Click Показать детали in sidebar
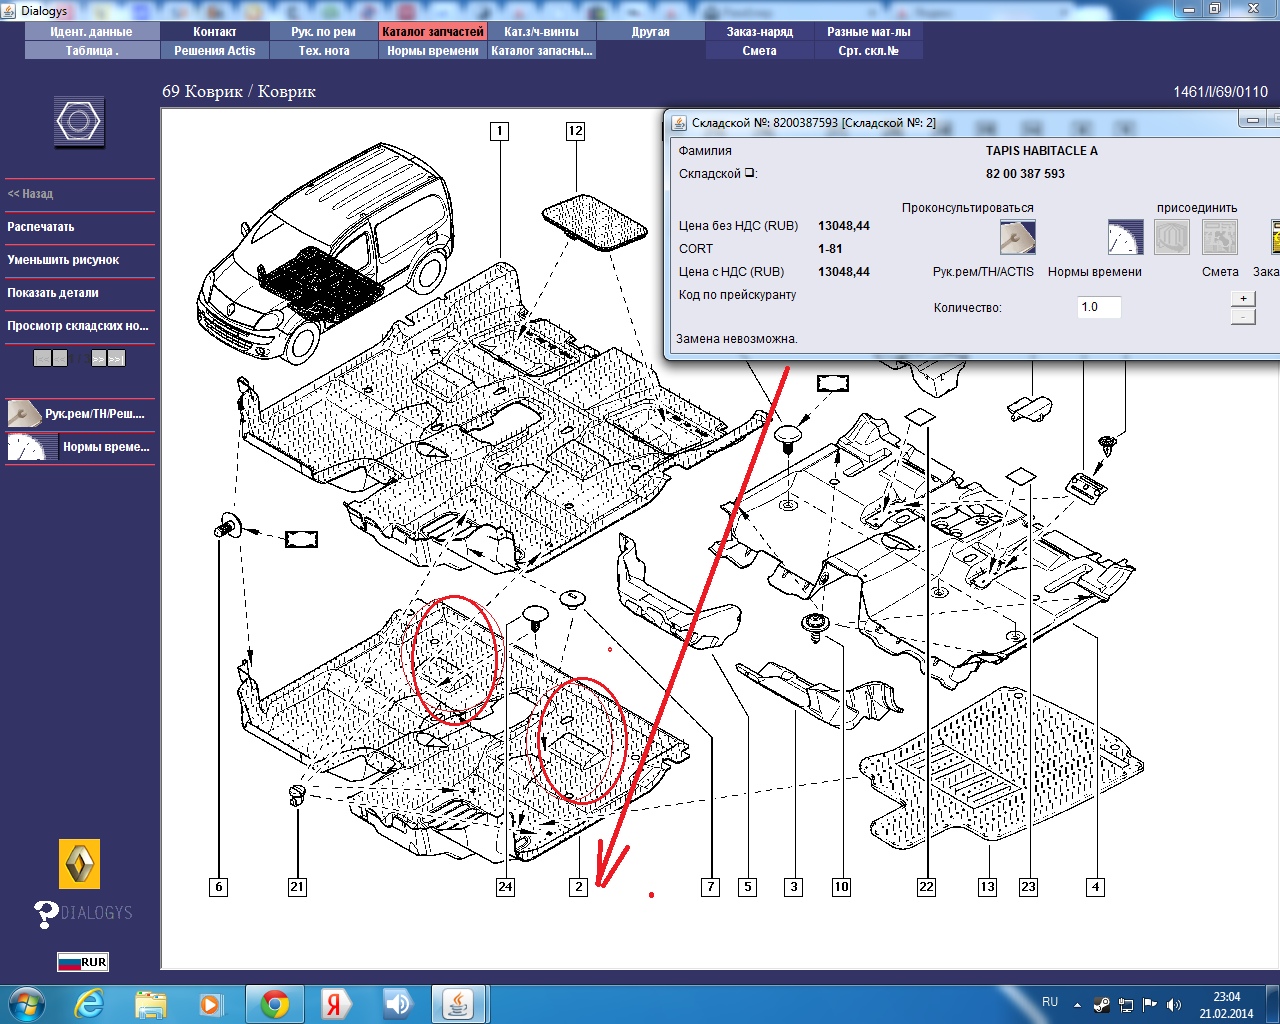 click(x=53, y=293)
